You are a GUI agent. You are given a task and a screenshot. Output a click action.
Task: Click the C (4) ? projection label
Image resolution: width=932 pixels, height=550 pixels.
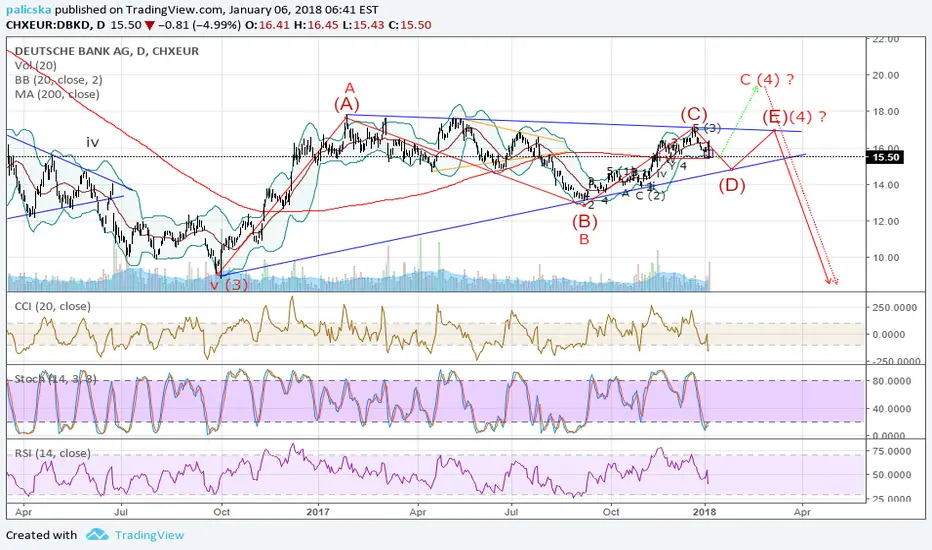pyautogui.click(x=767, y=80)
